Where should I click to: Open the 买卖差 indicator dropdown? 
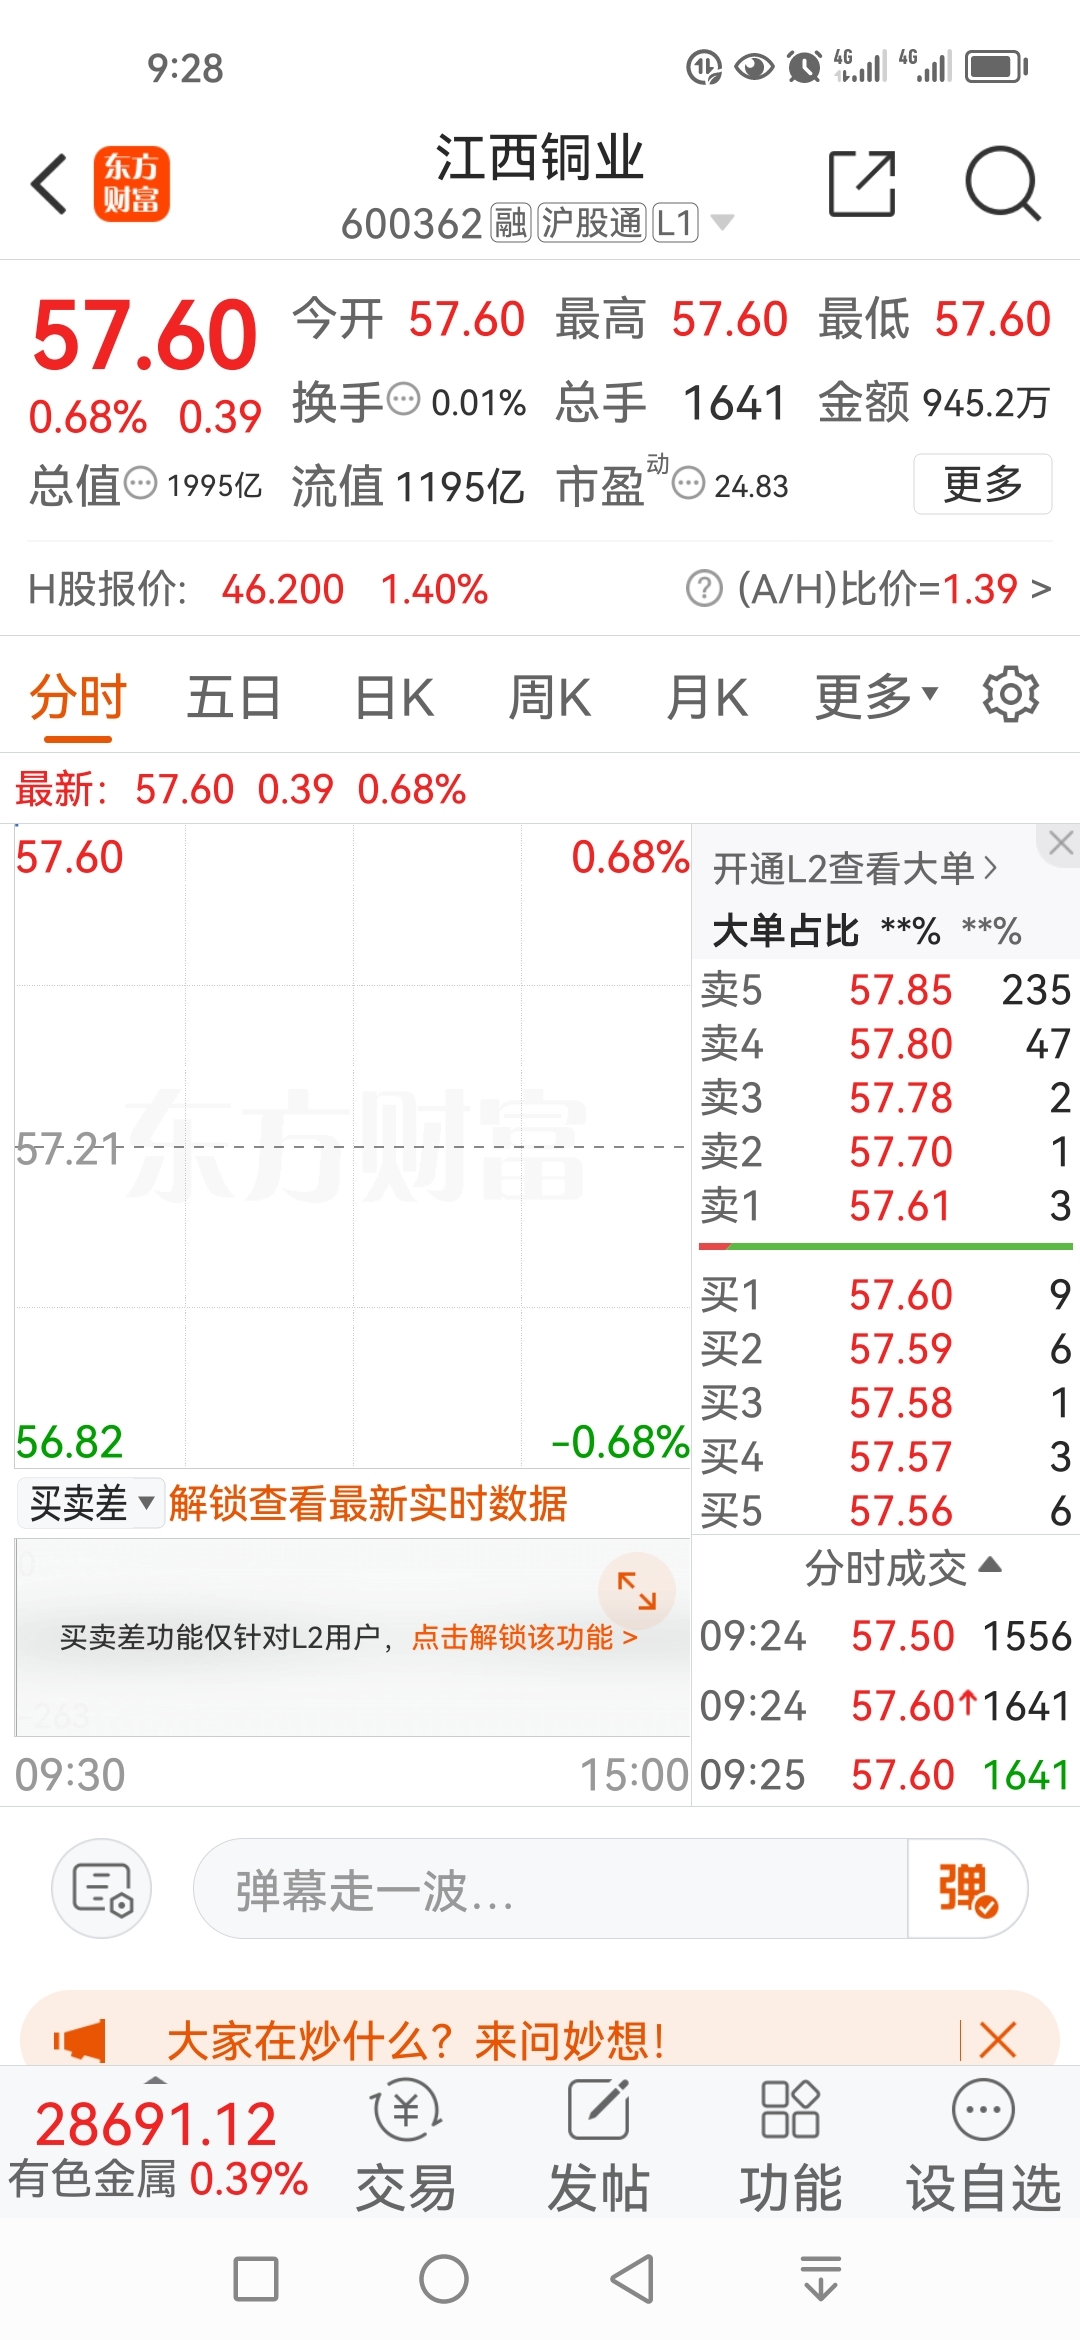91,1503
